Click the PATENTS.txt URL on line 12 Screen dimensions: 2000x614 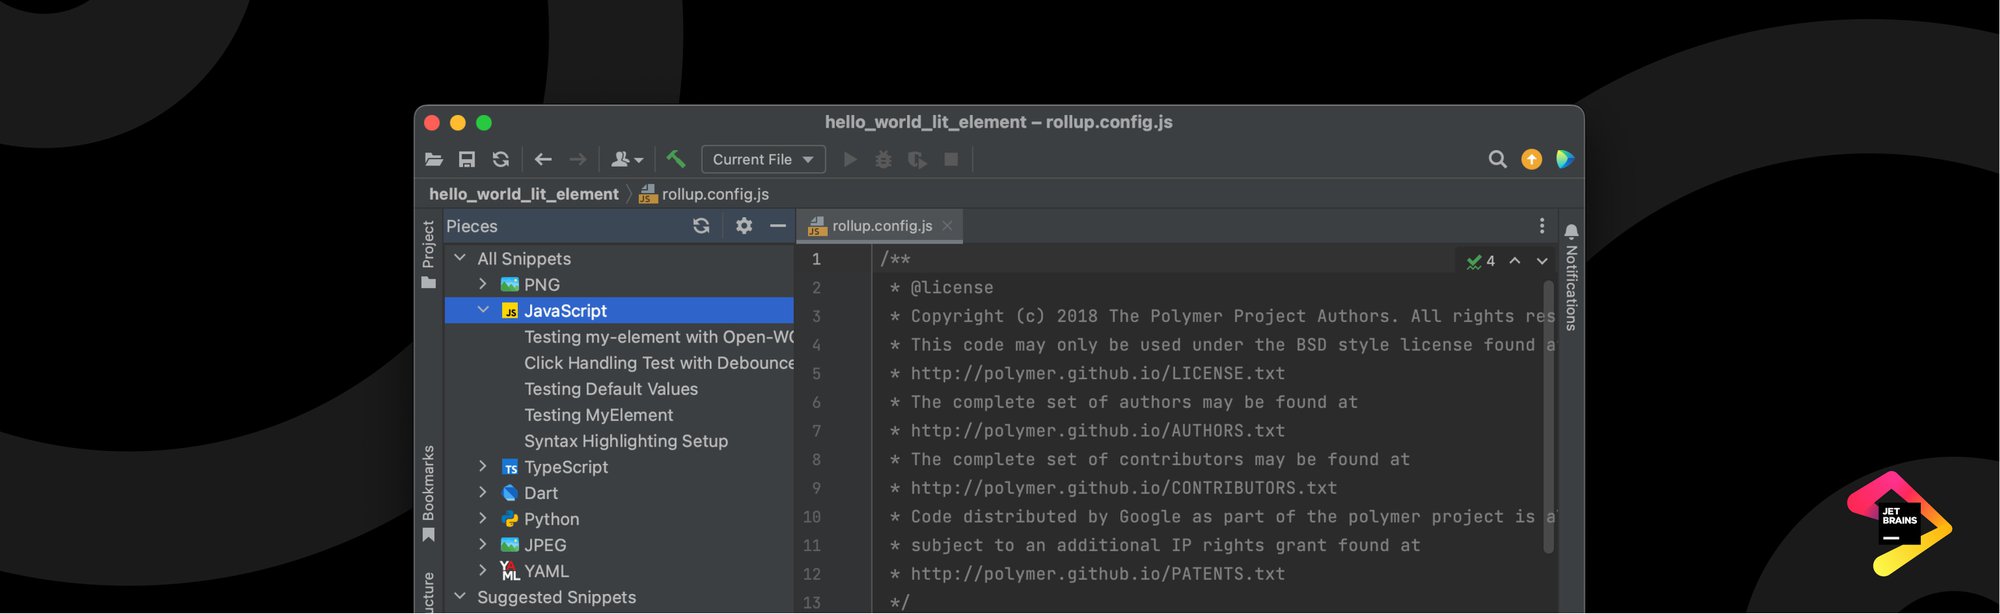[1098, 573]
